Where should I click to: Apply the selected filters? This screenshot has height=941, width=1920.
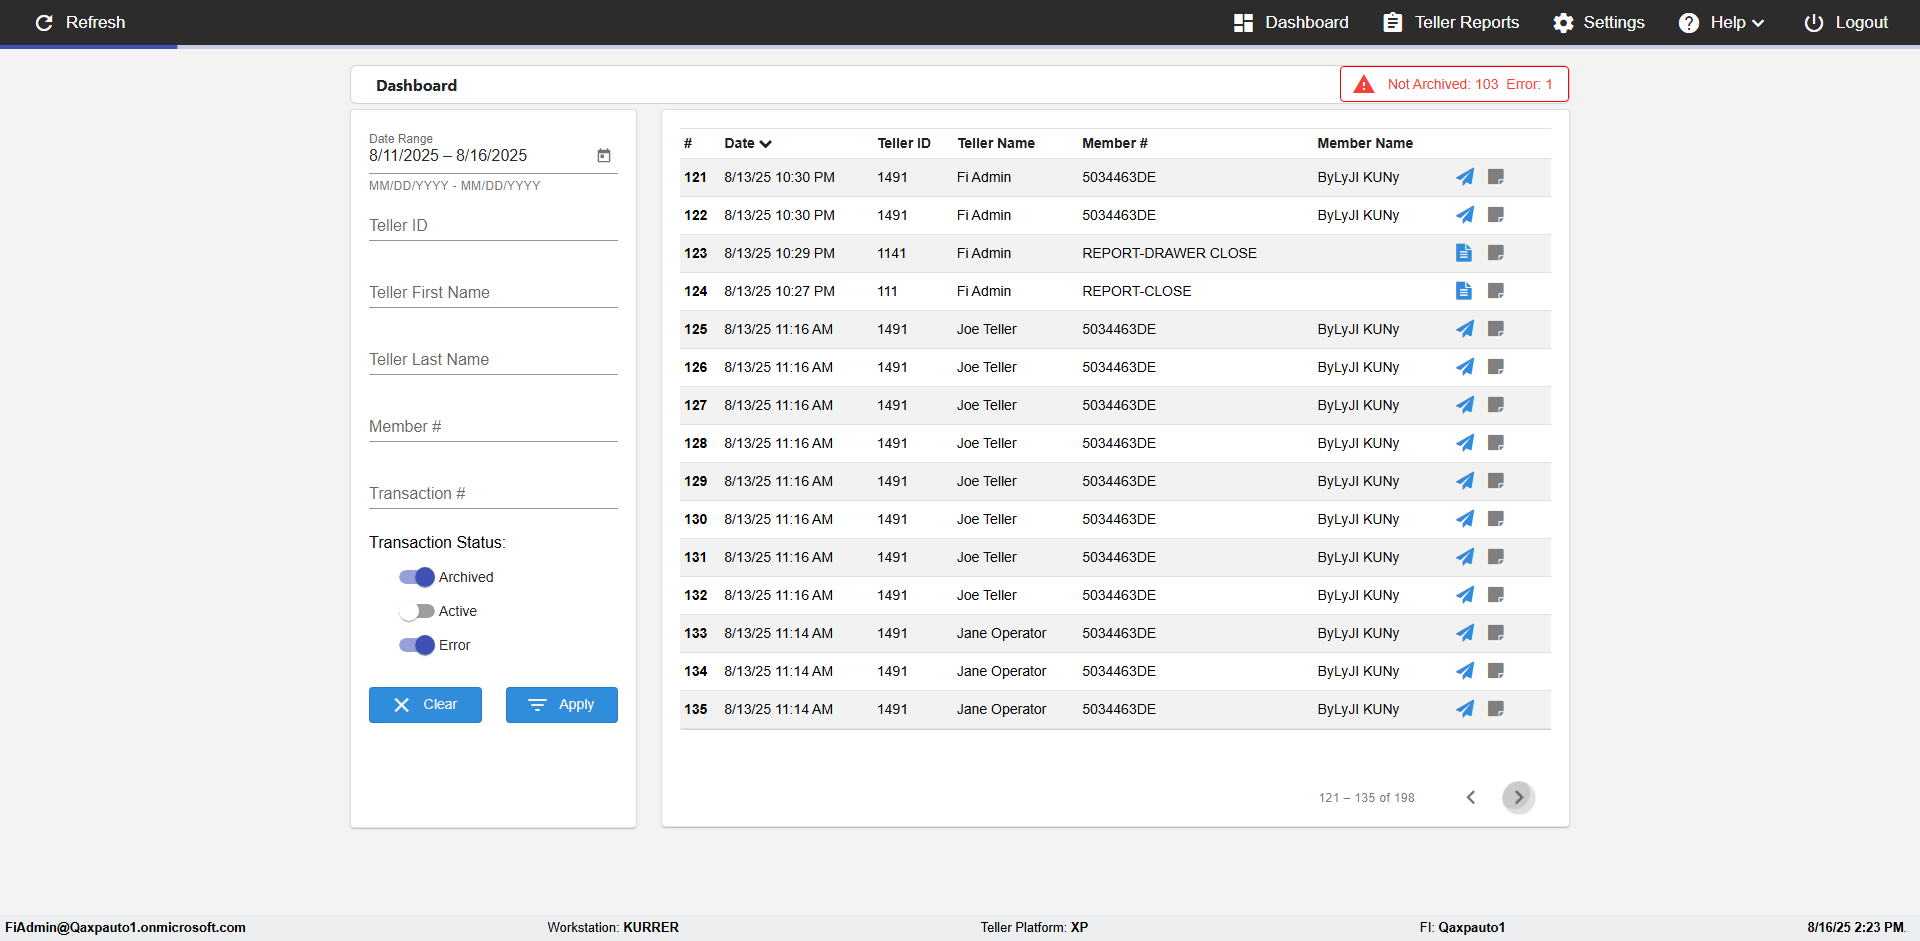pos(562,705)
